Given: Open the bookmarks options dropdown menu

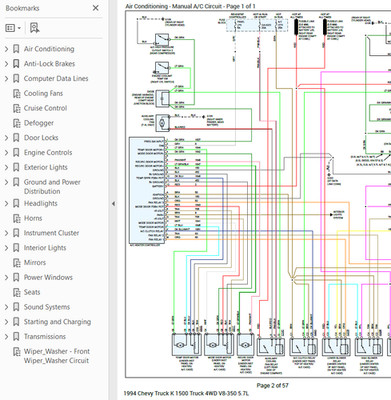Looking at the screenshot, I should click(x=13, y=28).
